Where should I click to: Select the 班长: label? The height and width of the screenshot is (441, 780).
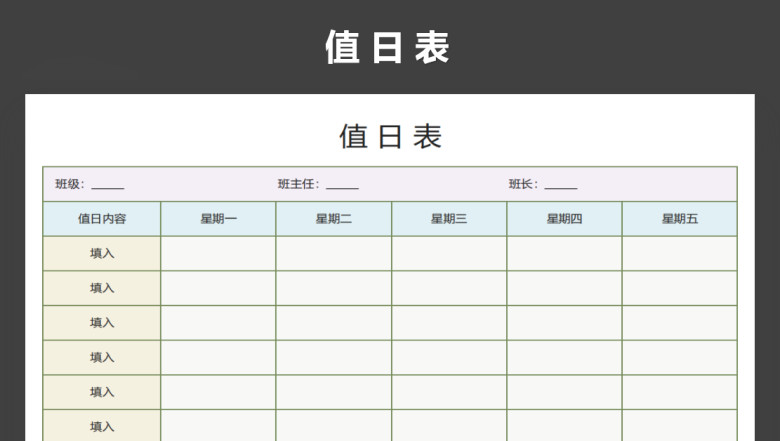tap(523, 184)
